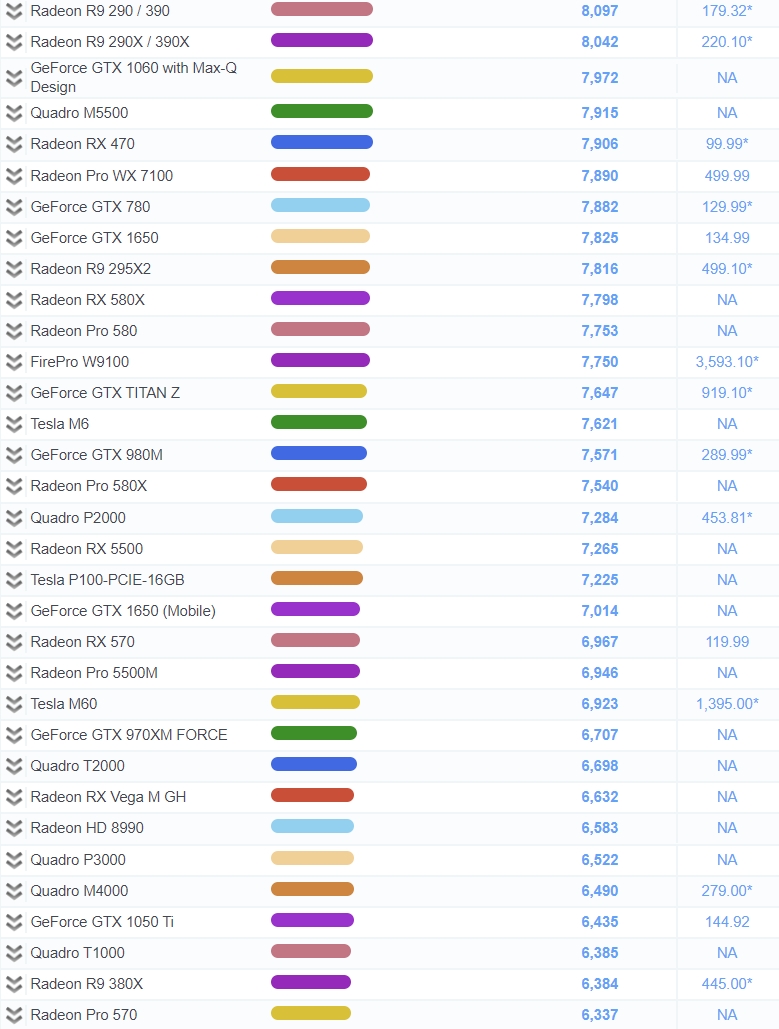Open the GeForce GTX 980M link
The image size is (779, 1029).
point(96,455)
